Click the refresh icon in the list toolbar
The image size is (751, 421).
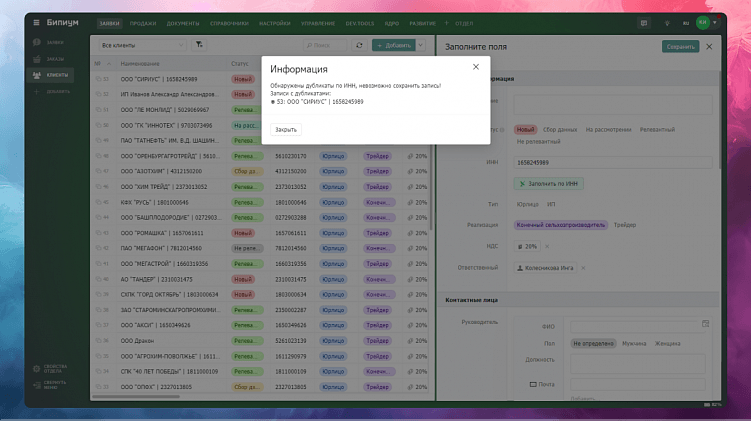(359, 45)
